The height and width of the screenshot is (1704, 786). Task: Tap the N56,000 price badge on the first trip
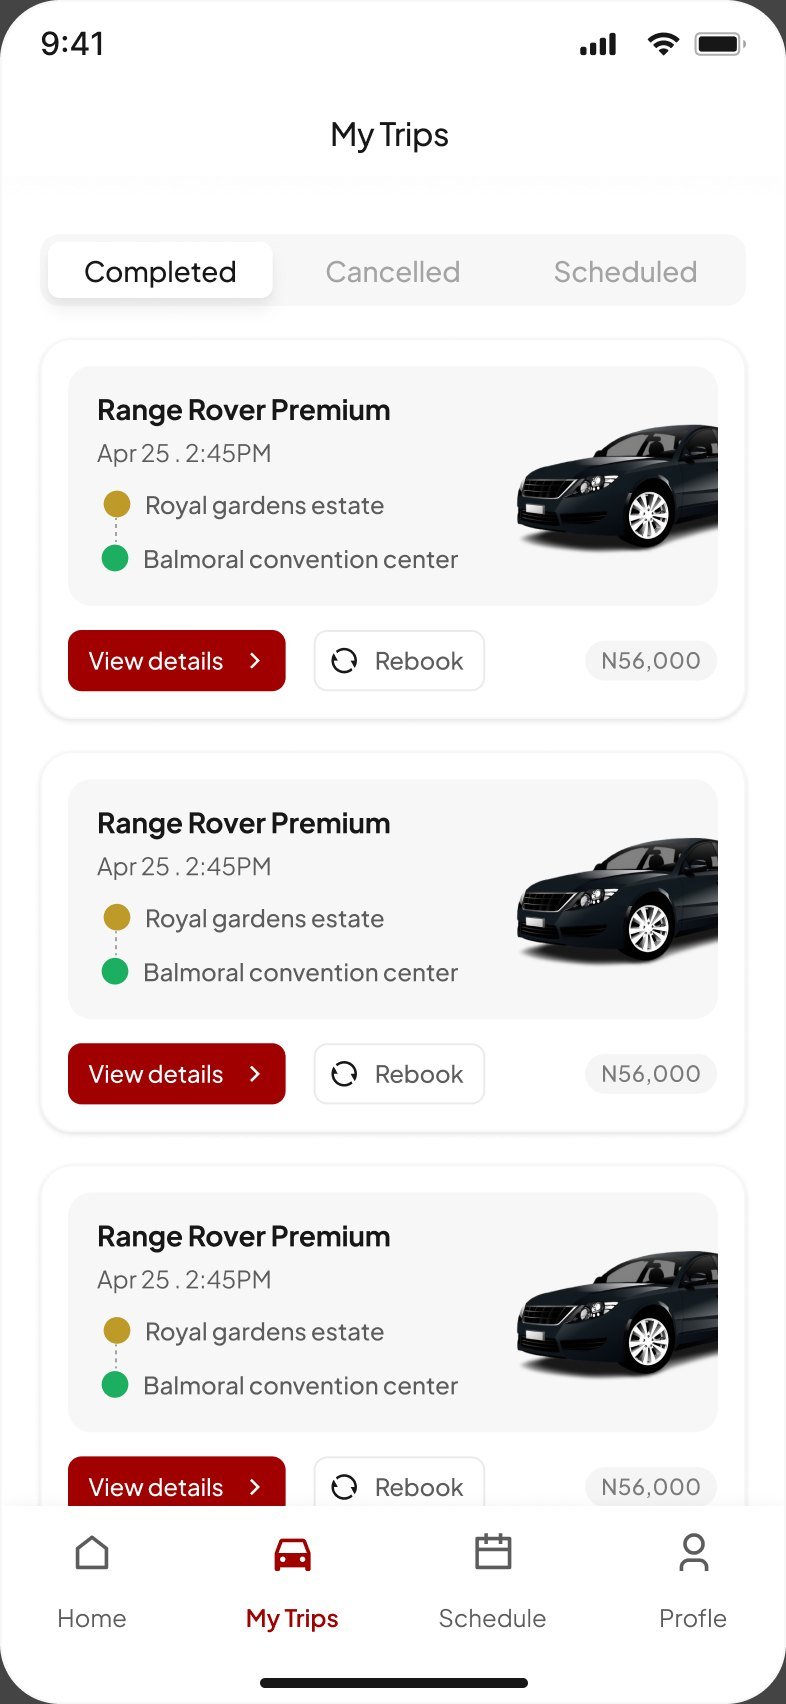coord(651,660)
